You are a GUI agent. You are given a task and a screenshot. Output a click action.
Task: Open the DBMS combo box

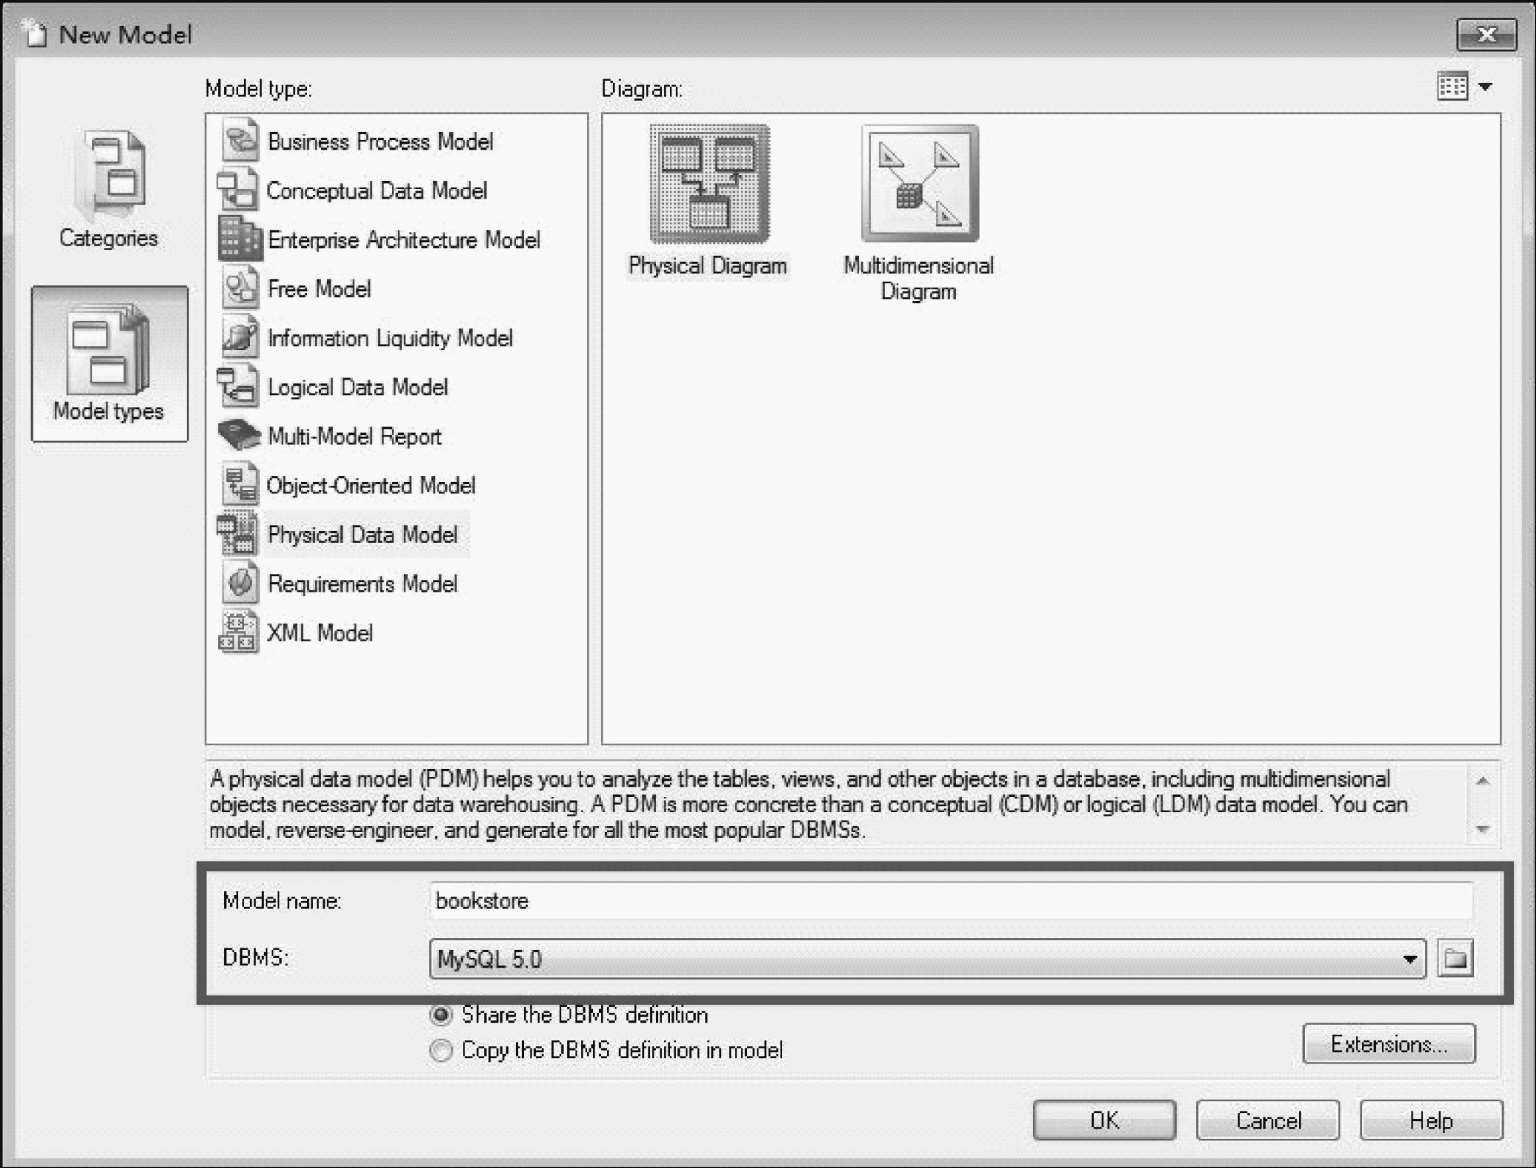click(x=927, y=959)
